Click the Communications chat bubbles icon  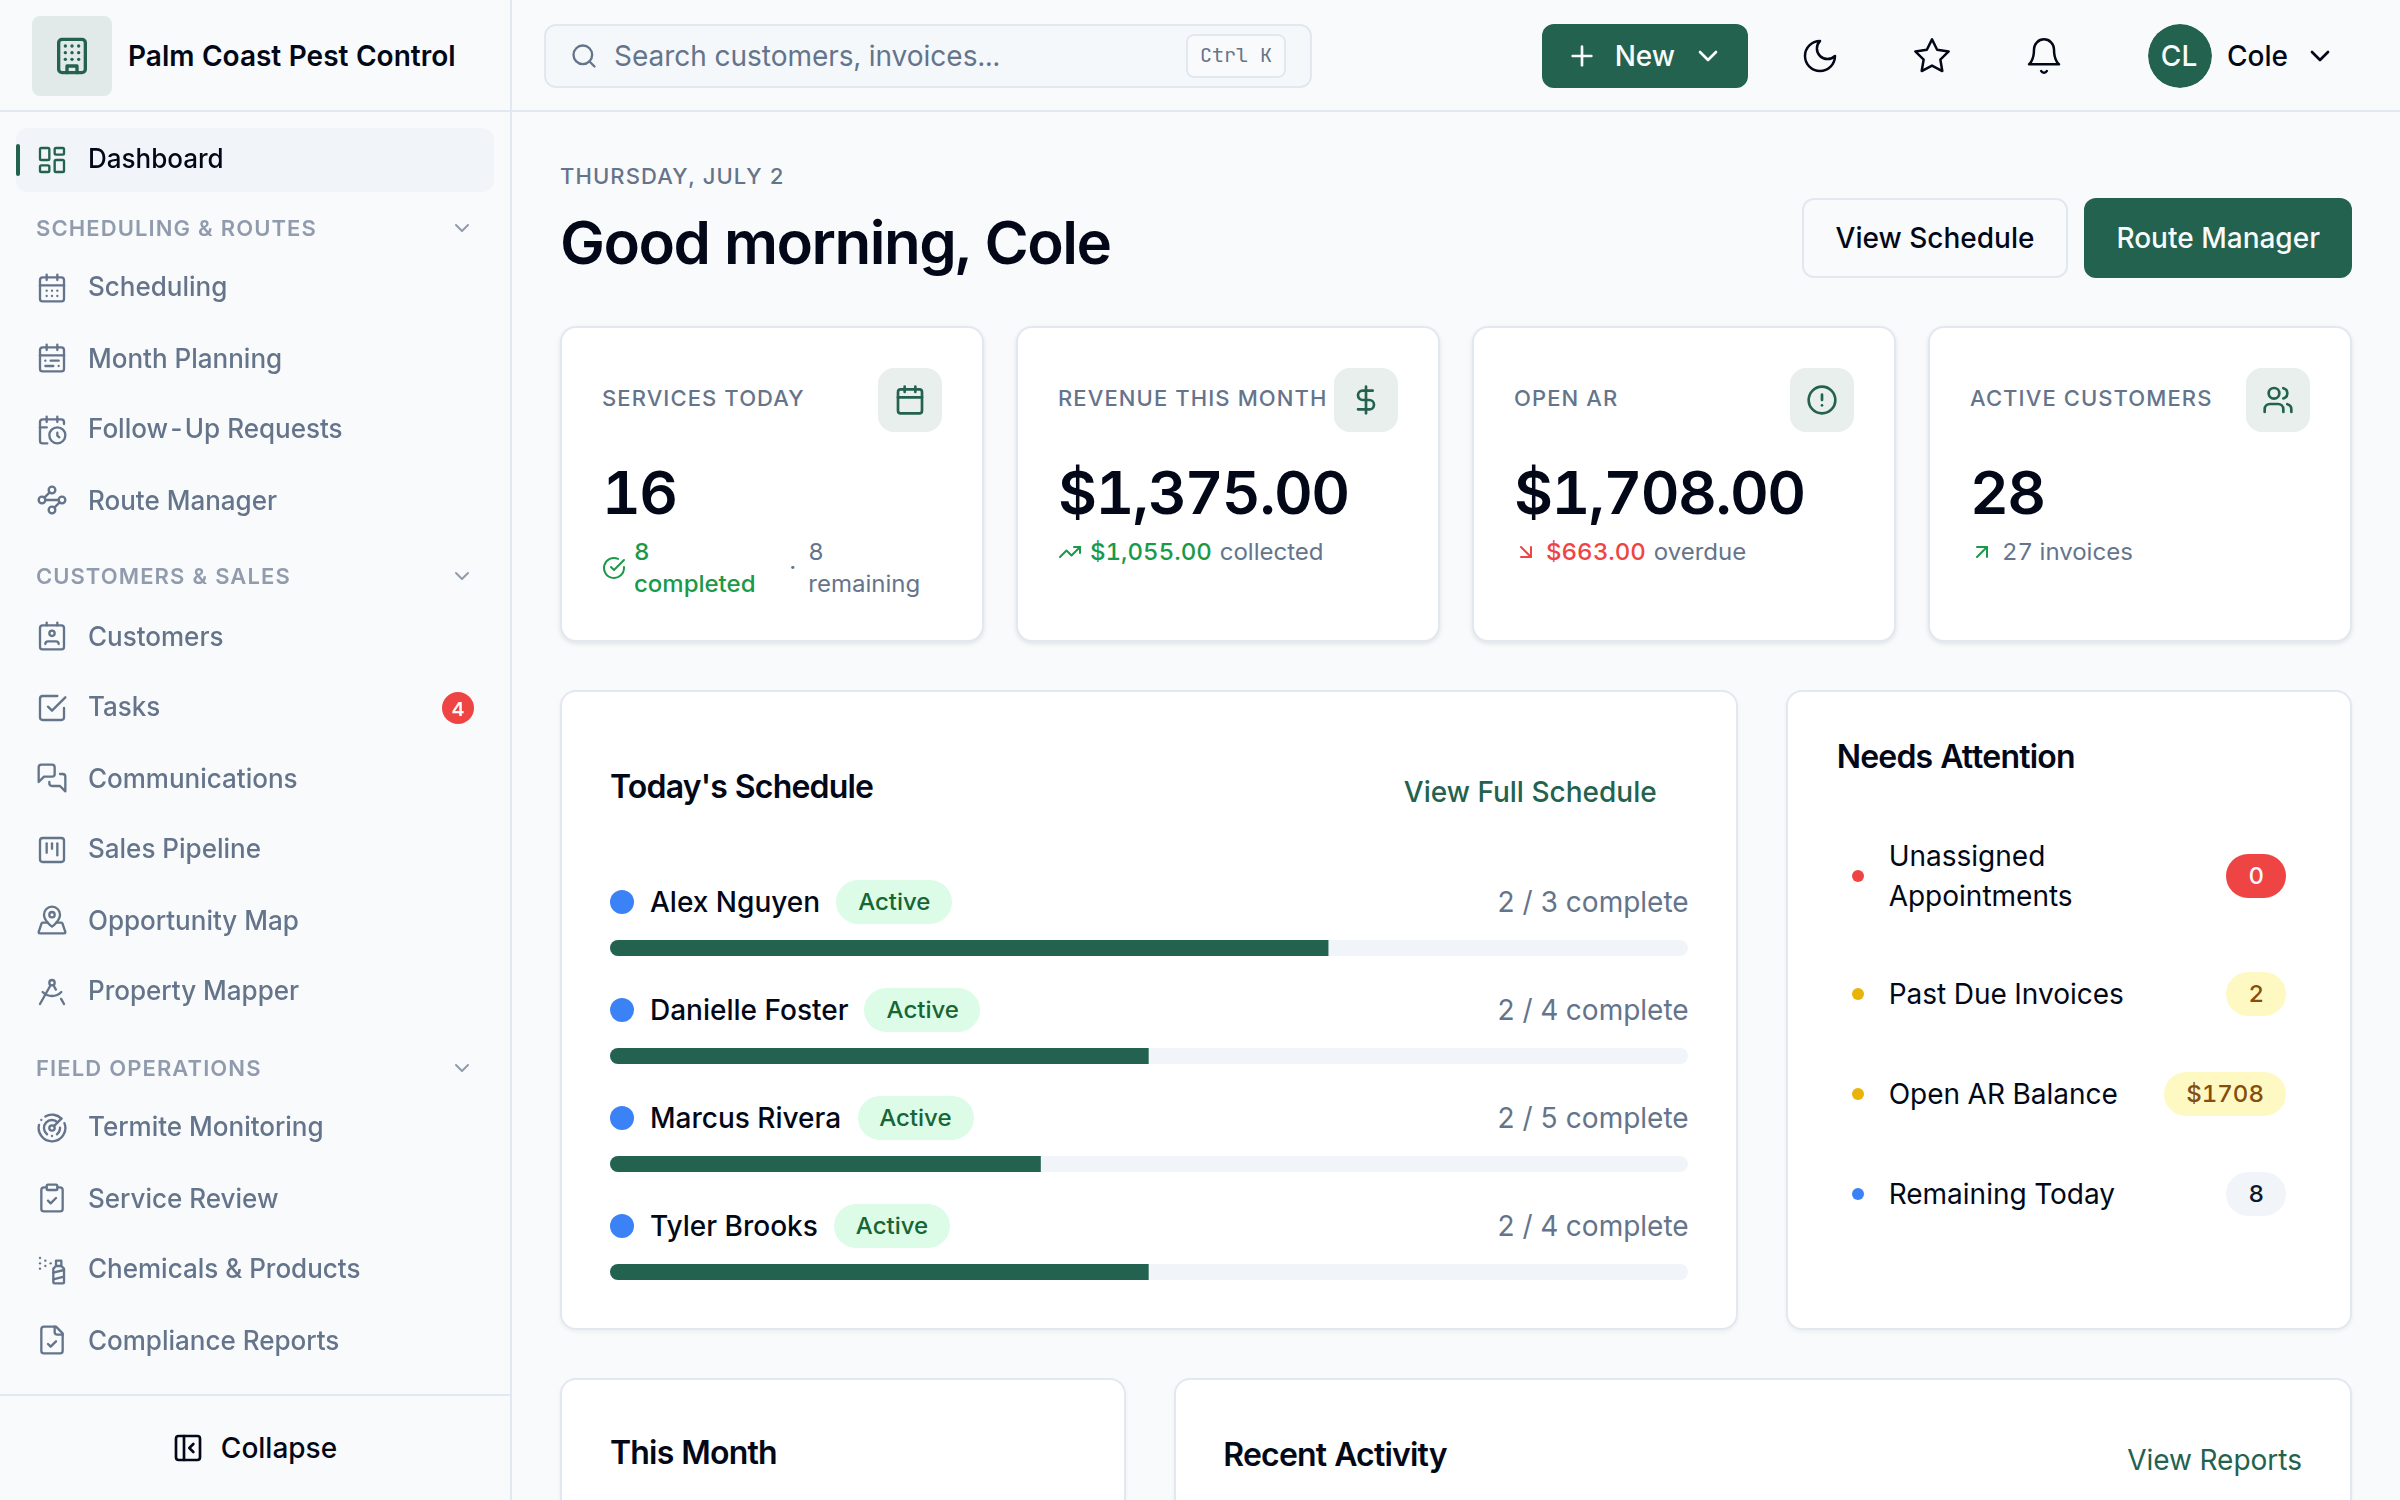52,778
